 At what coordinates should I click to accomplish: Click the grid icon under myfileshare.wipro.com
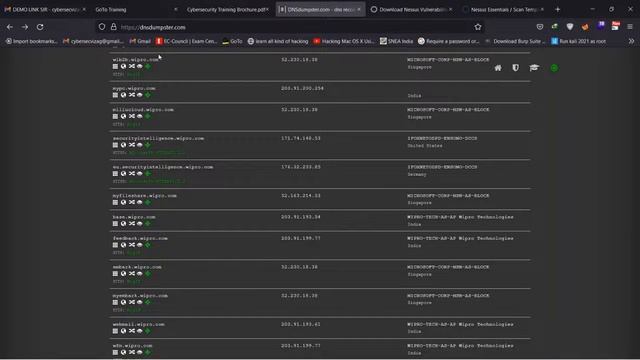(x=115, y=202)
